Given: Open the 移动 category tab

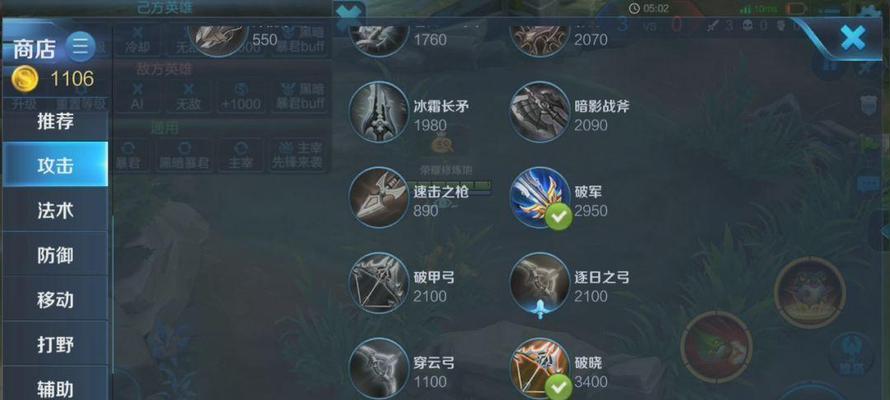Looking at the screenshot, I should (55, 300).
